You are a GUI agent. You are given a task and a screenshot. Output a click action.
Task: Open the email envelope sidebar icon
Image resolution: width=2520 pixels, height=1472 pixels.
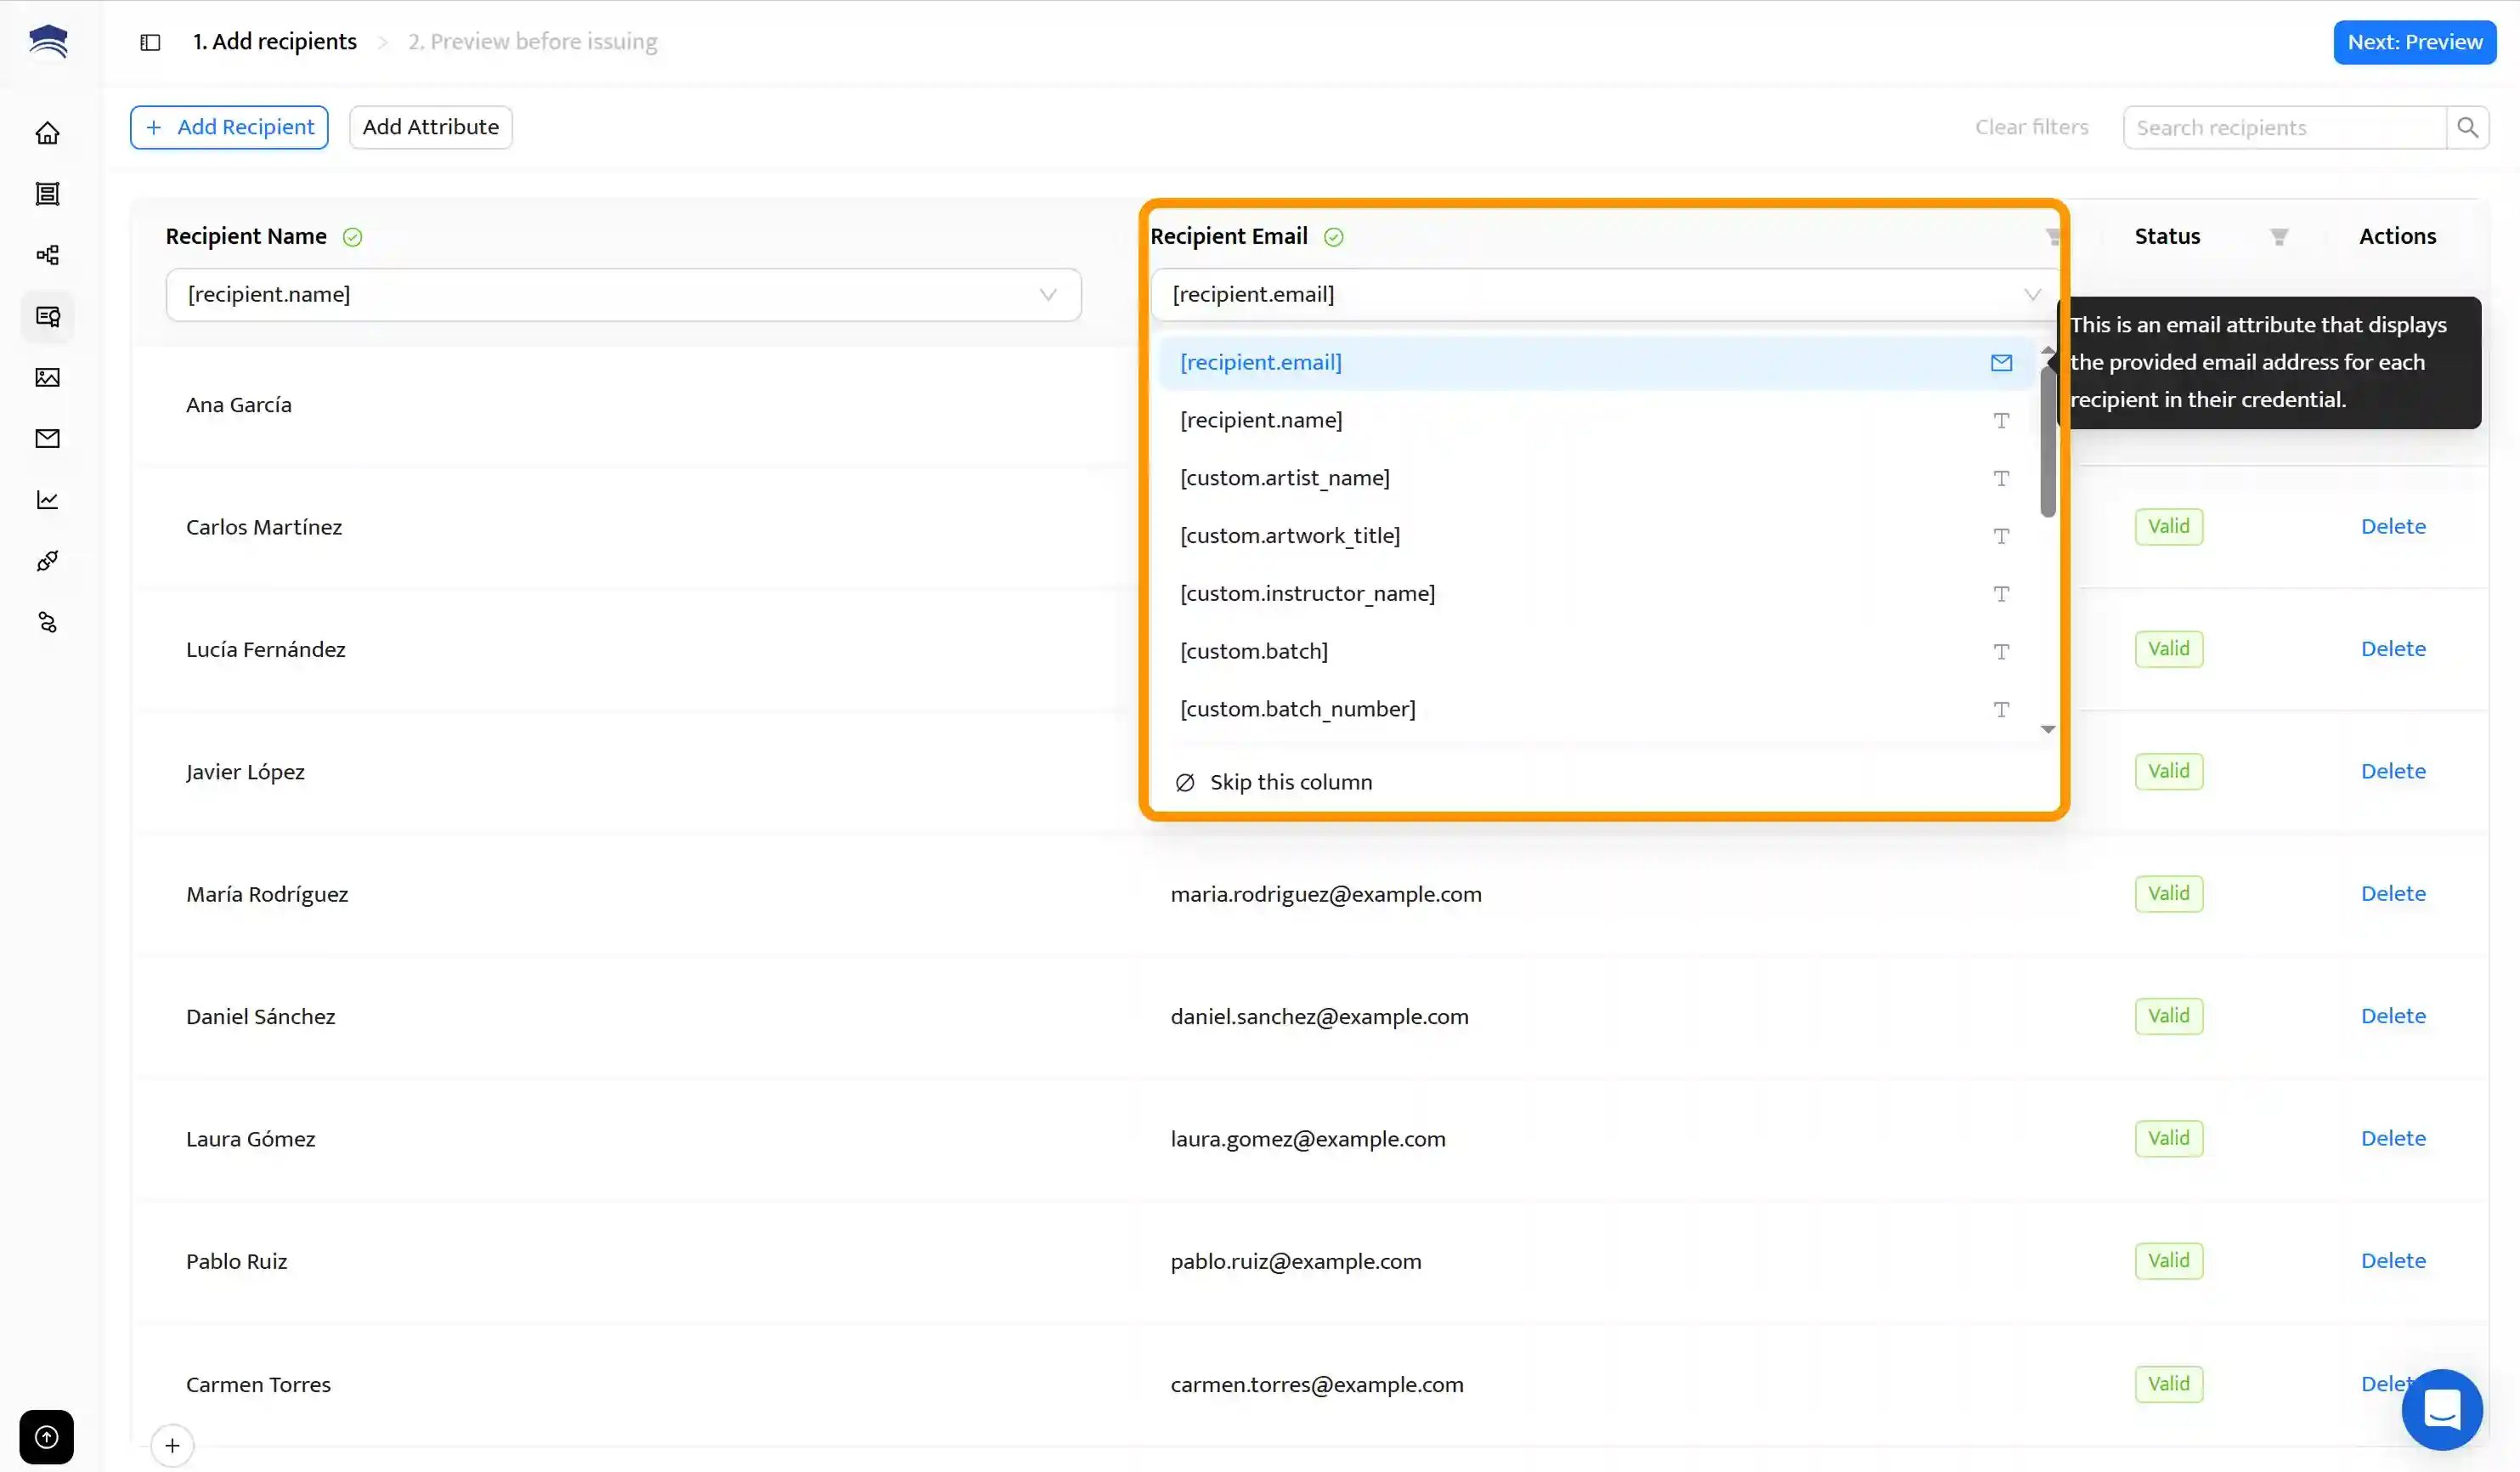tap(47, 438)
